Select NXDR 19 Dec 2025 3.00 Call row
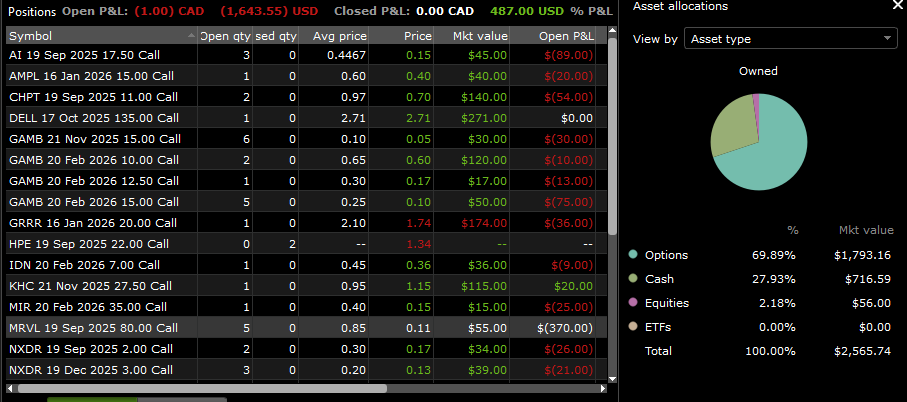The width and height of the screenshot is (907, 402). click(307, 370)
